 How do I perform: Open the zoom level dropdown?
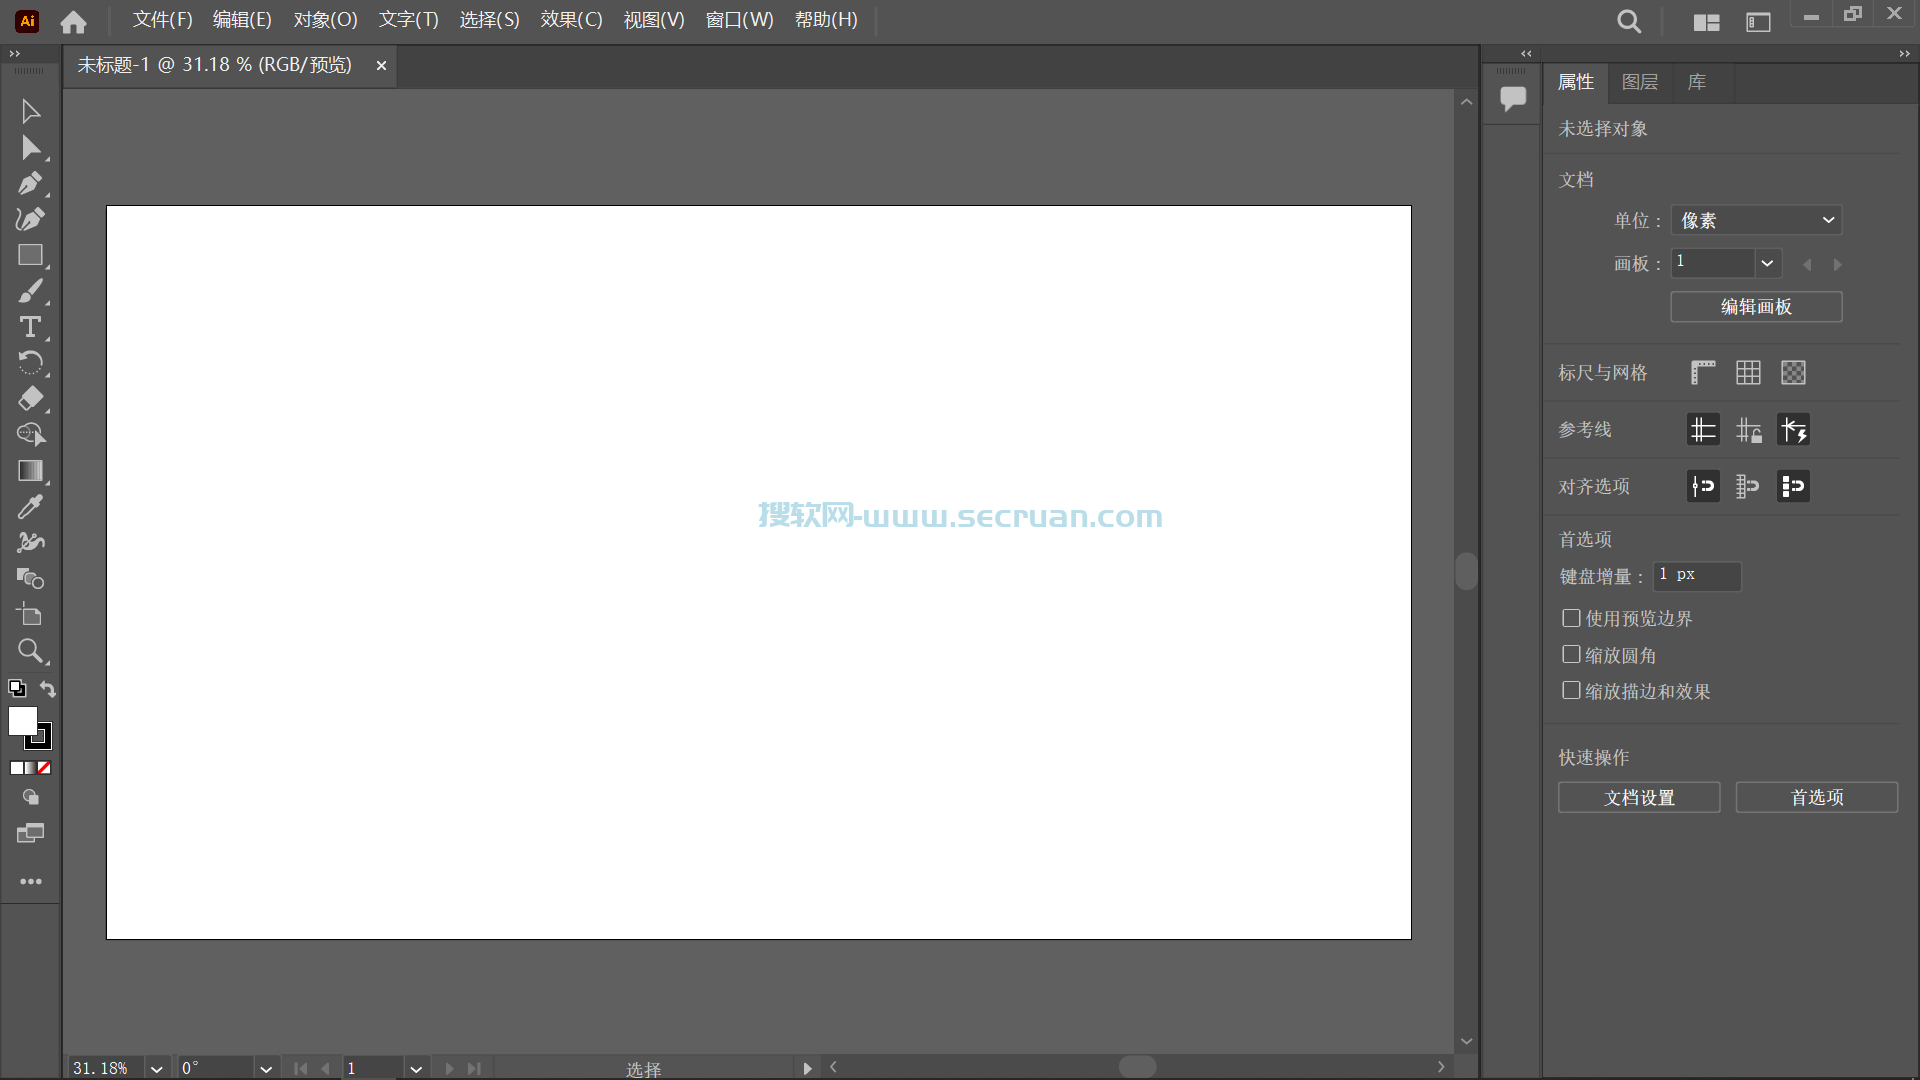point(157,1068)
